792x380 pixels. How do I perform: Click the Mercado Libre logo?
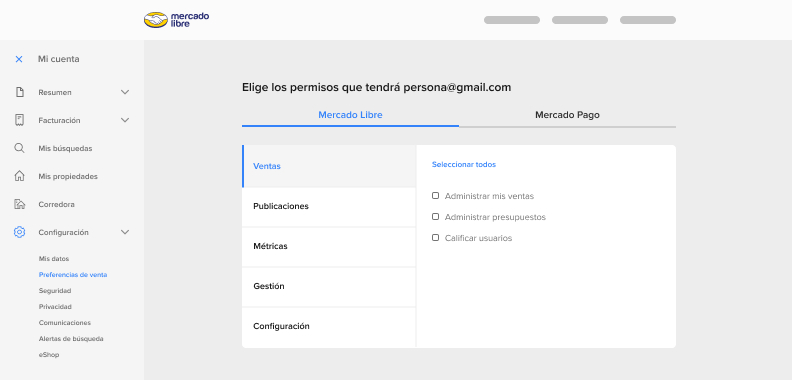(x=176, y=20)
